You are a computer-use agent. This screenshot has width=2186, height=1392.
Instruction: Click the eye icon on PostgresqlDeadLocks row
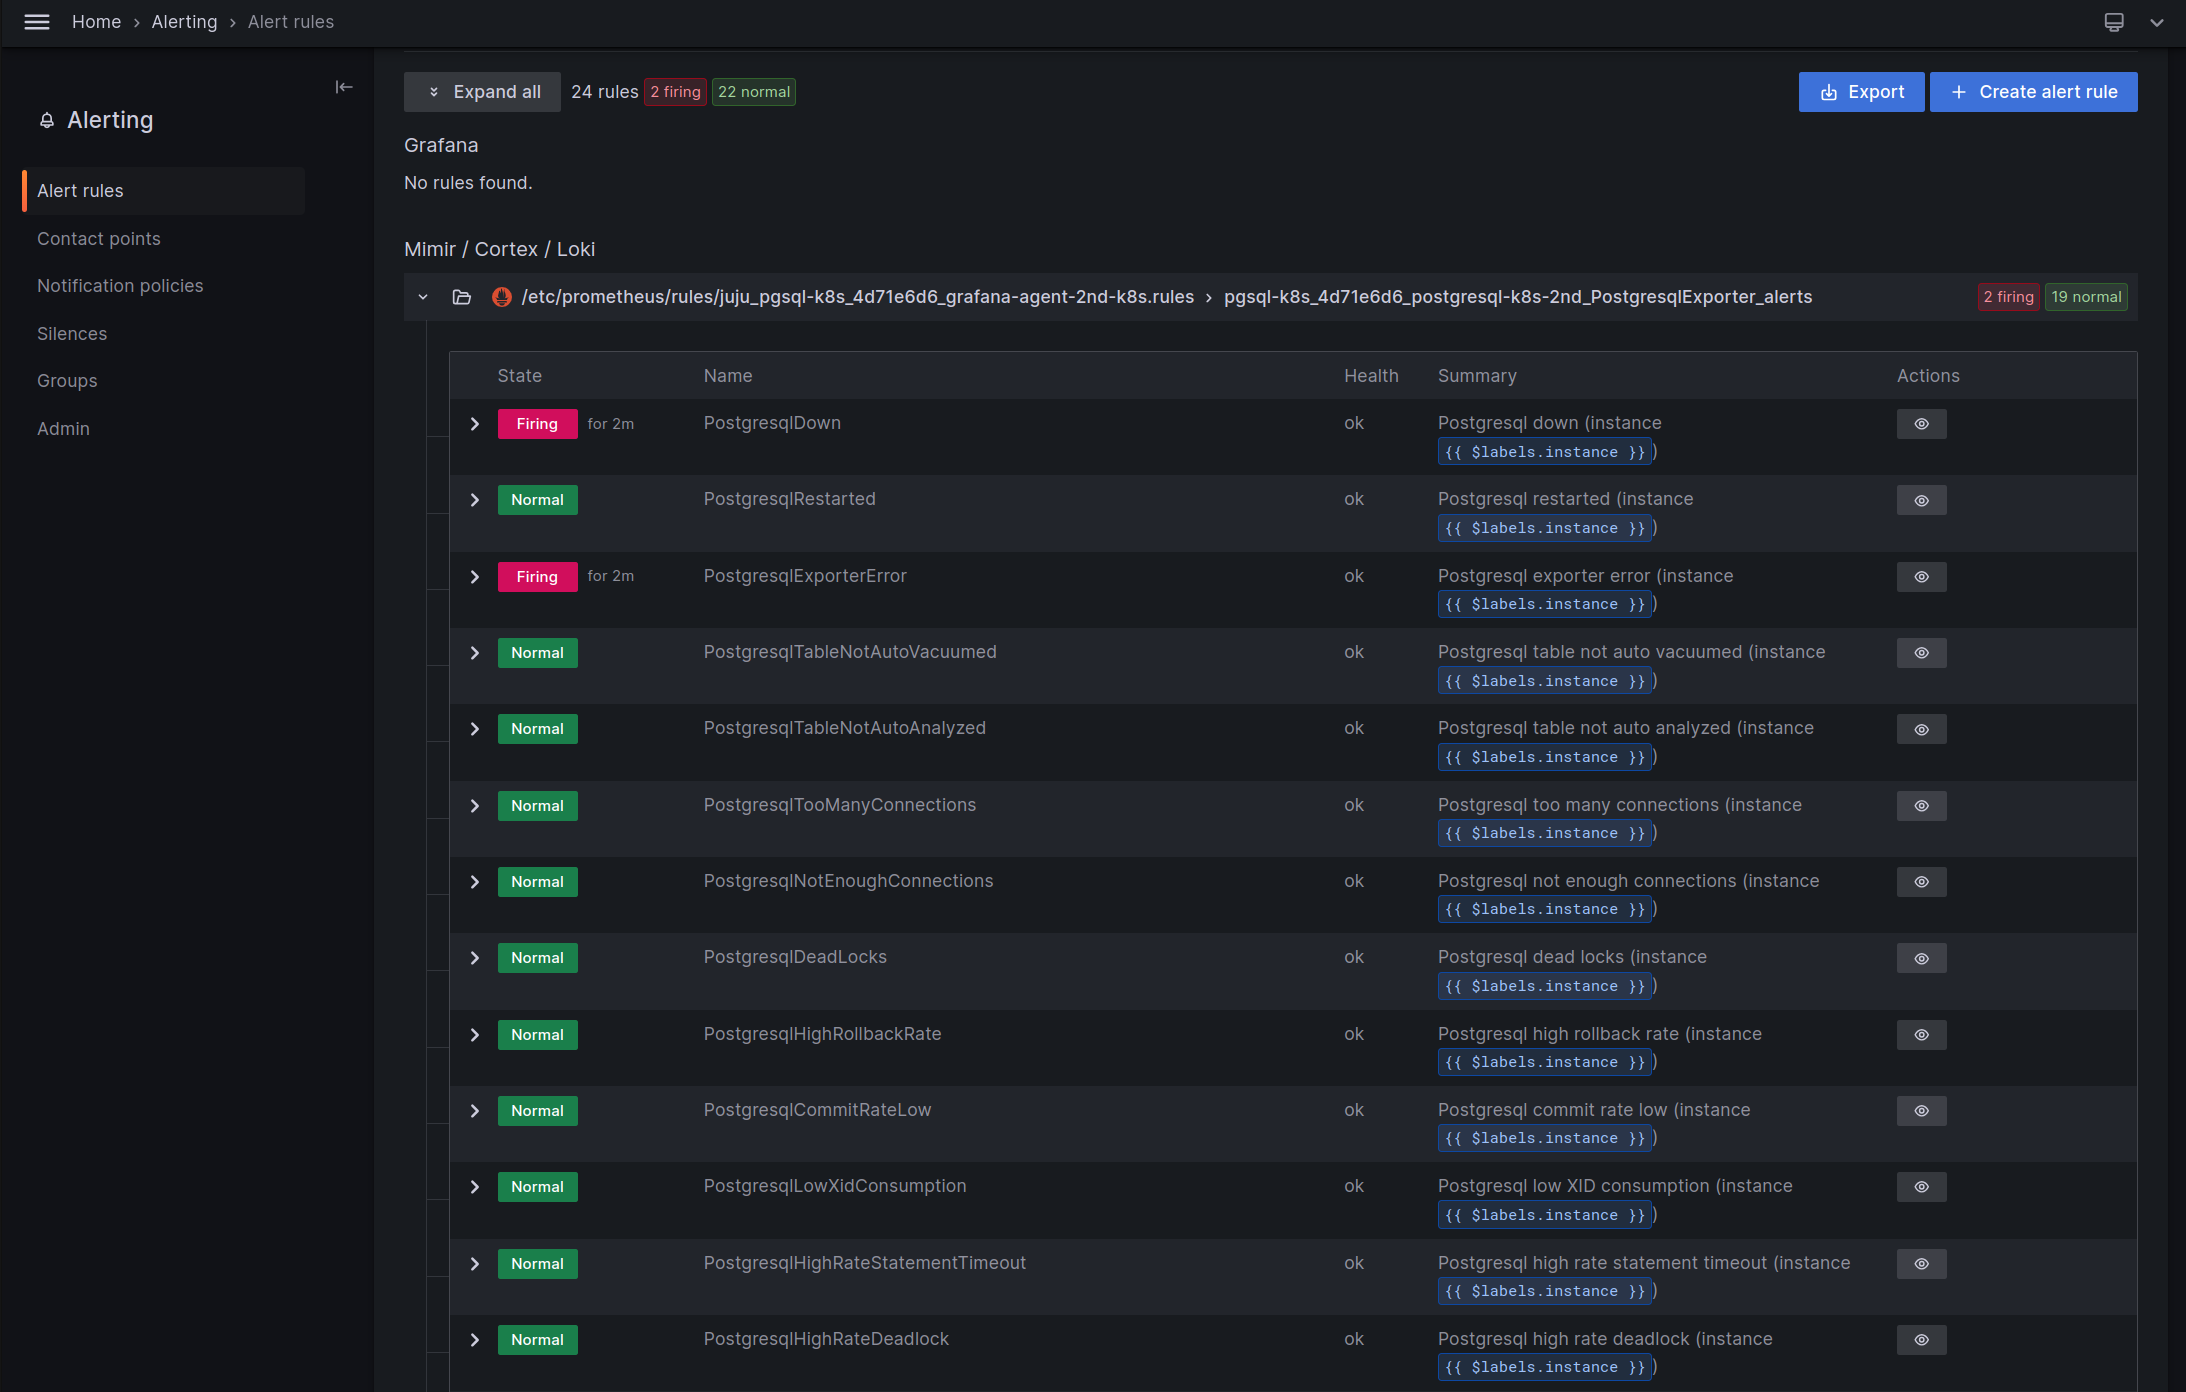point(1920,957)
